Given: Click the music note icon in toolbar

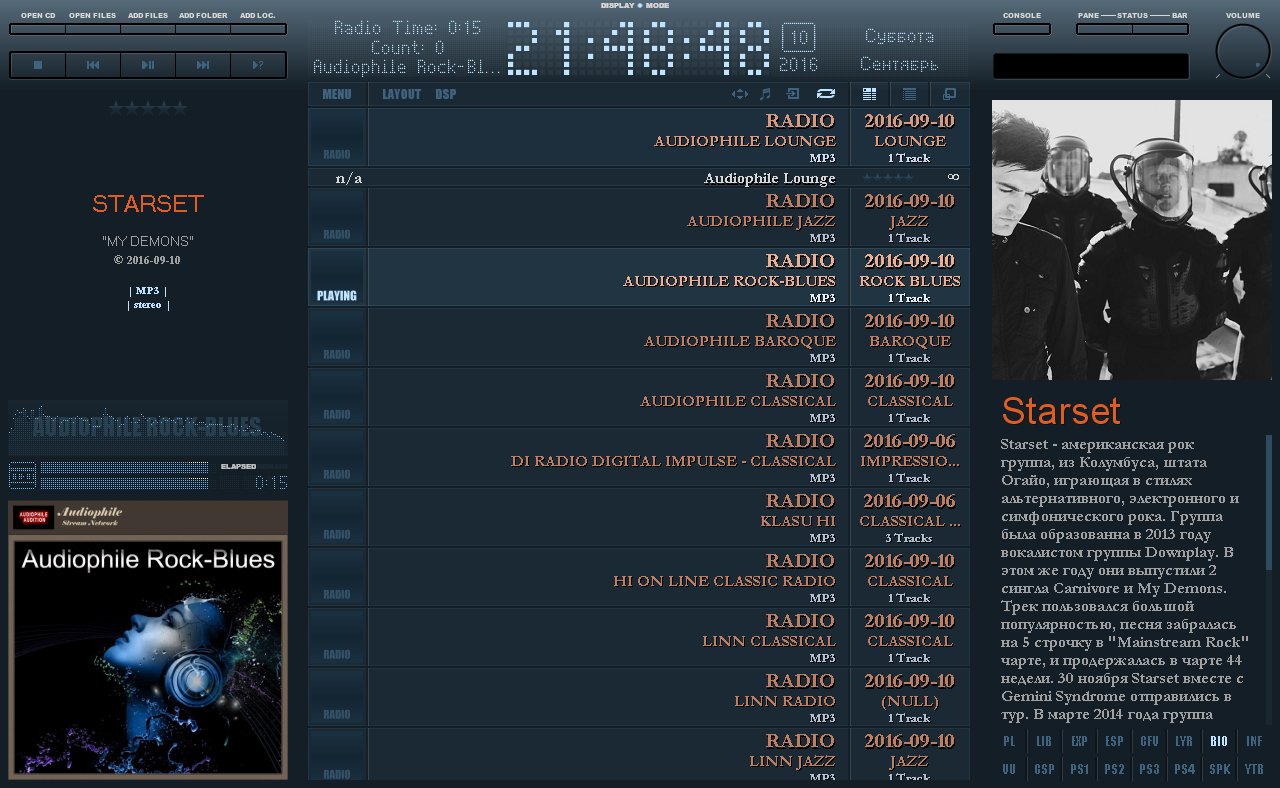Looking at the screenshot, I should (x=765, y=94).
